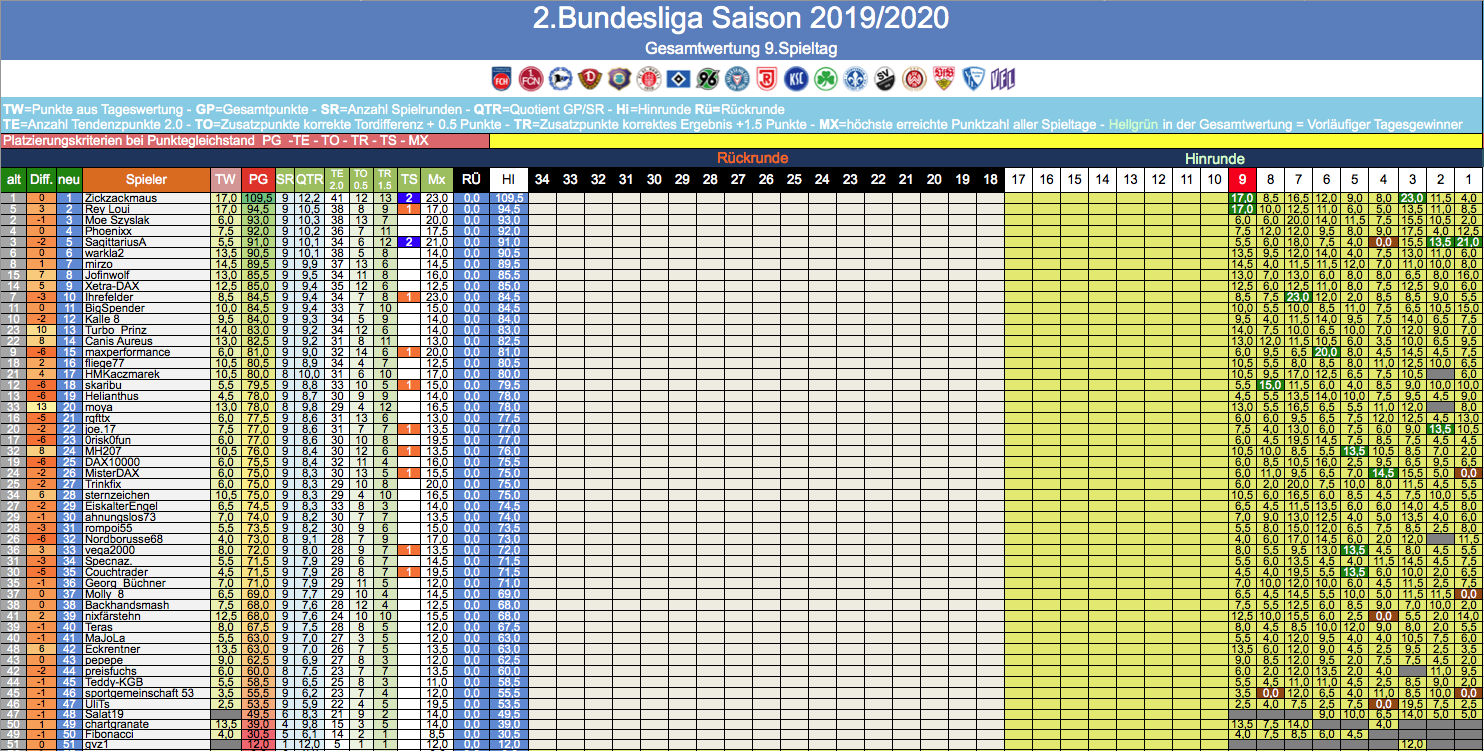Select matchday column header '34'
This screenshot has width=1484, height=751.
point(542,179)
